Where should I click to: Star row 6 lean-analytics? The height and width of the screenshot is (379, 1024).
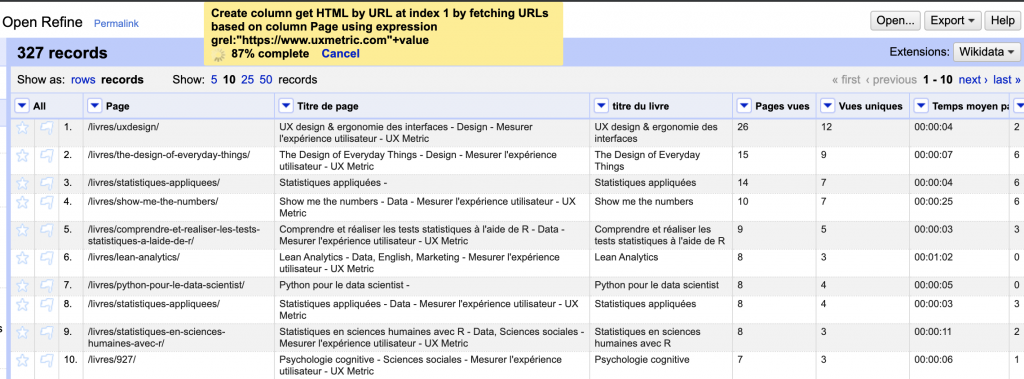[23, 258]
